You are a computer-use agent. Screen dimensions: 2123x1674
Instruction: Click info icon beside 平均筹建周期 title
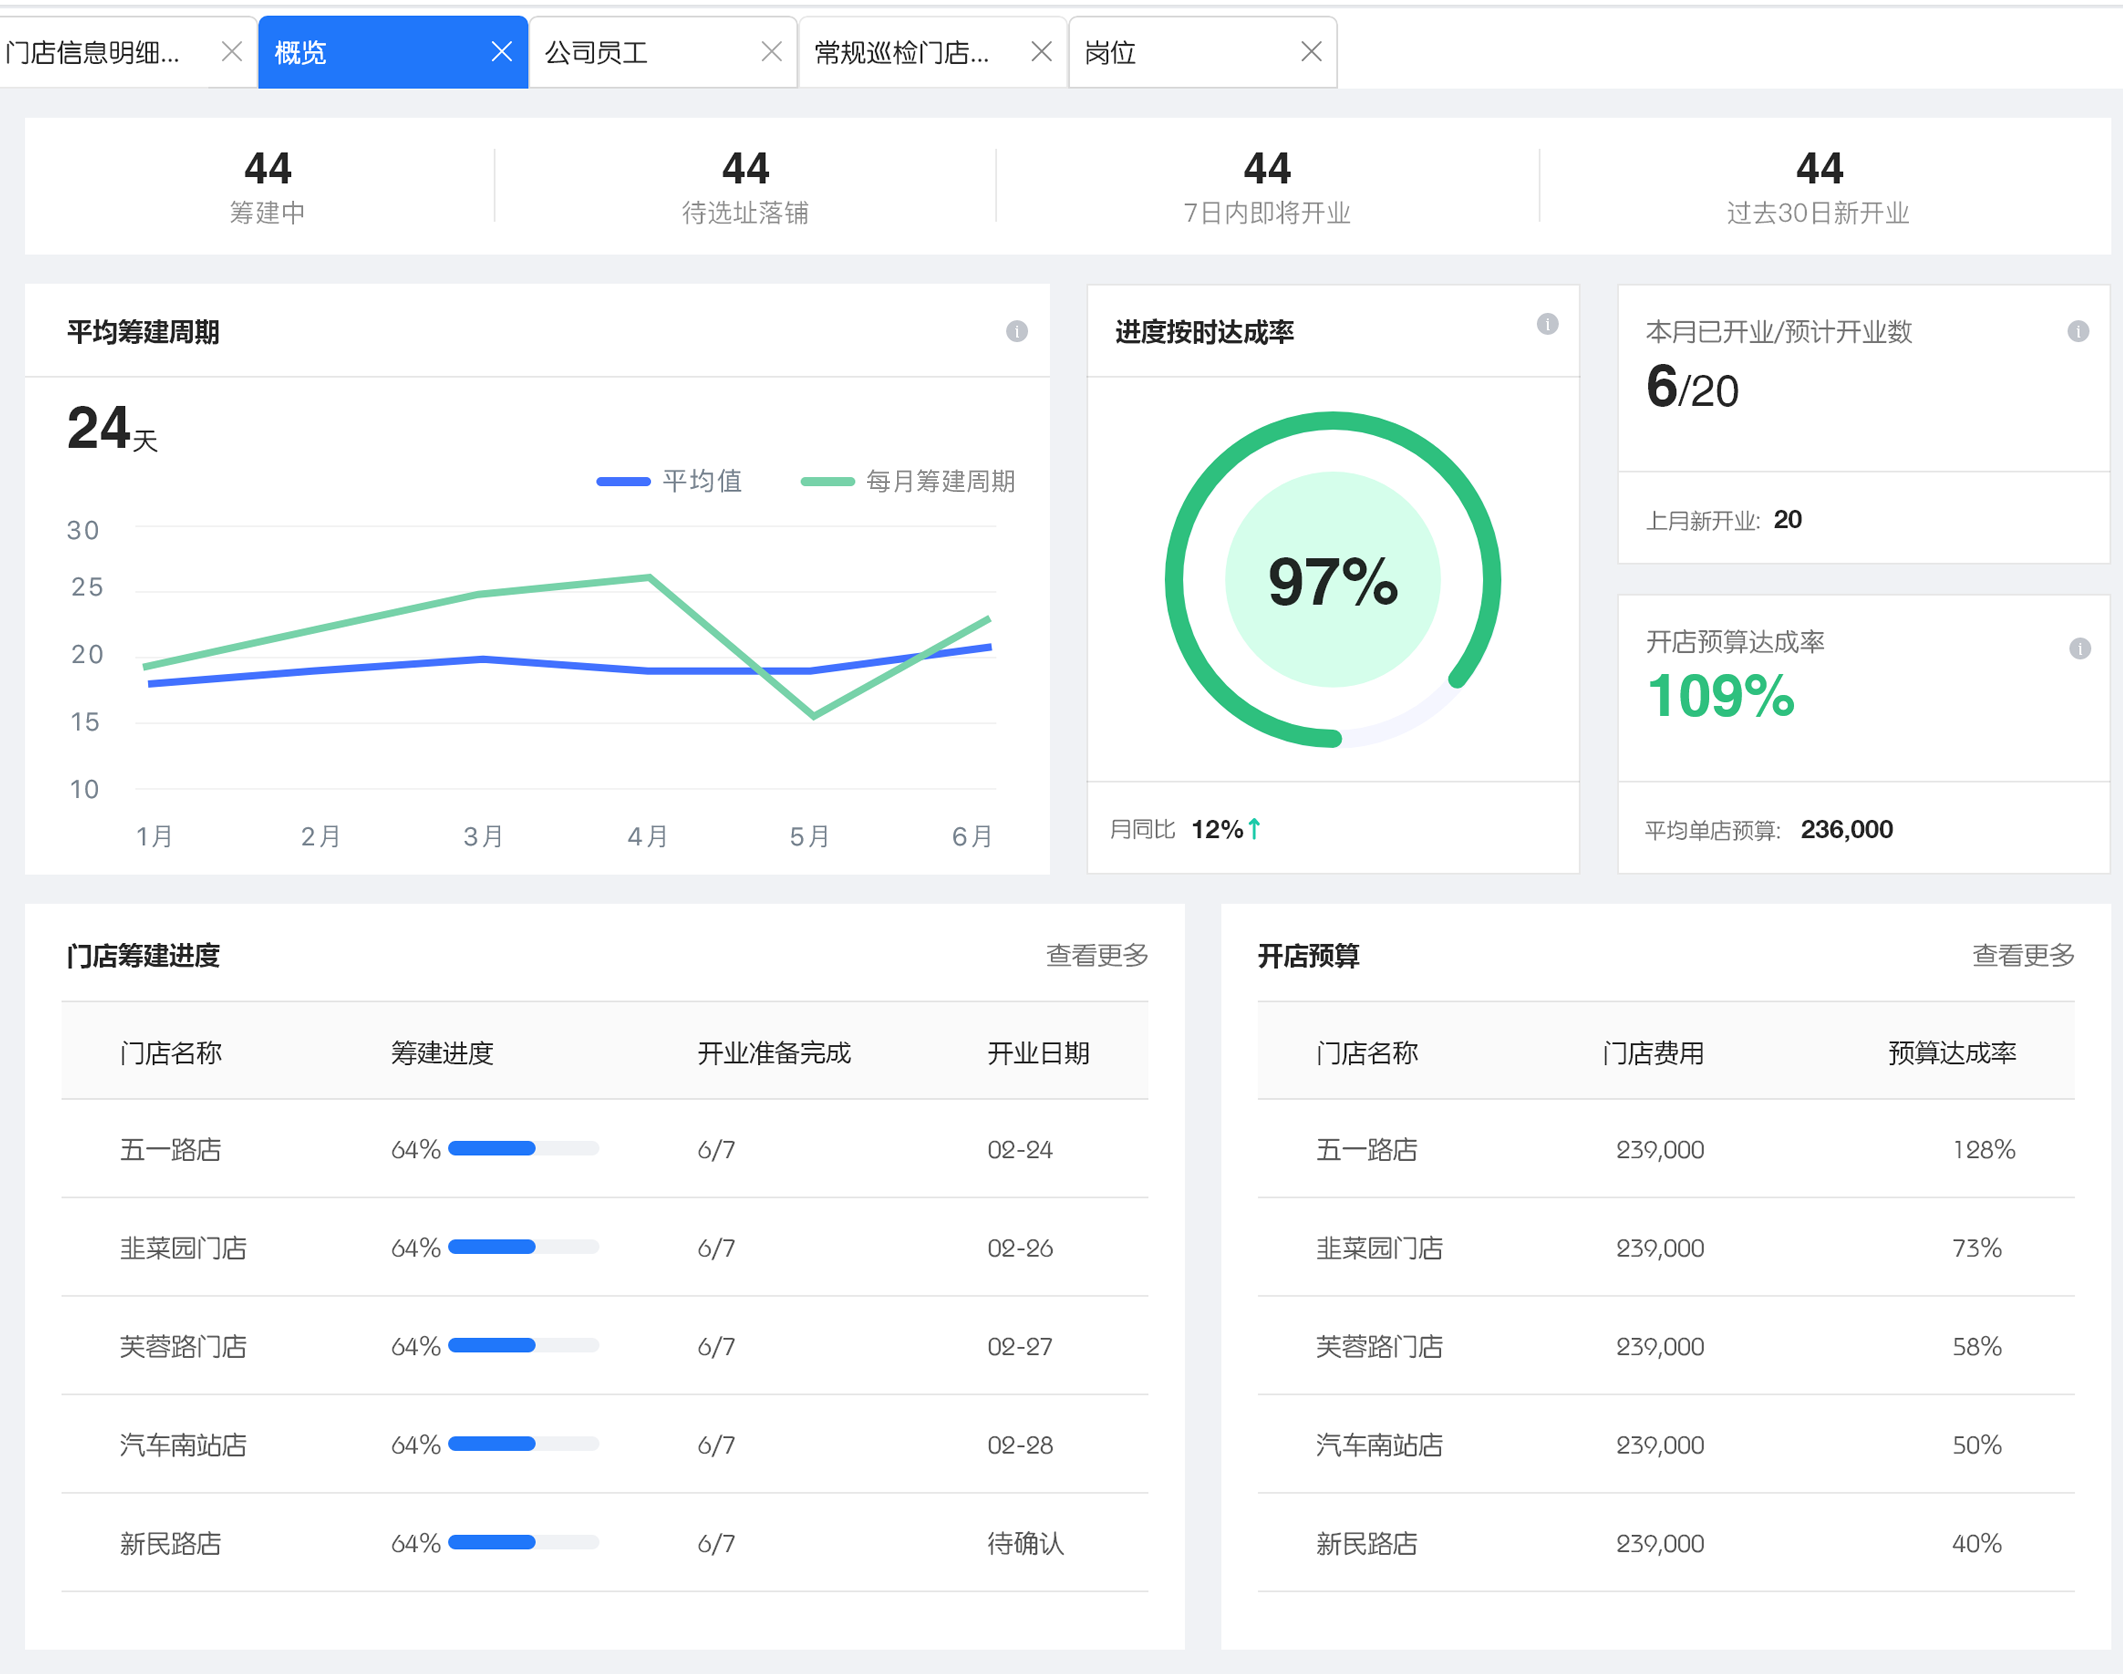(1016, 331)
